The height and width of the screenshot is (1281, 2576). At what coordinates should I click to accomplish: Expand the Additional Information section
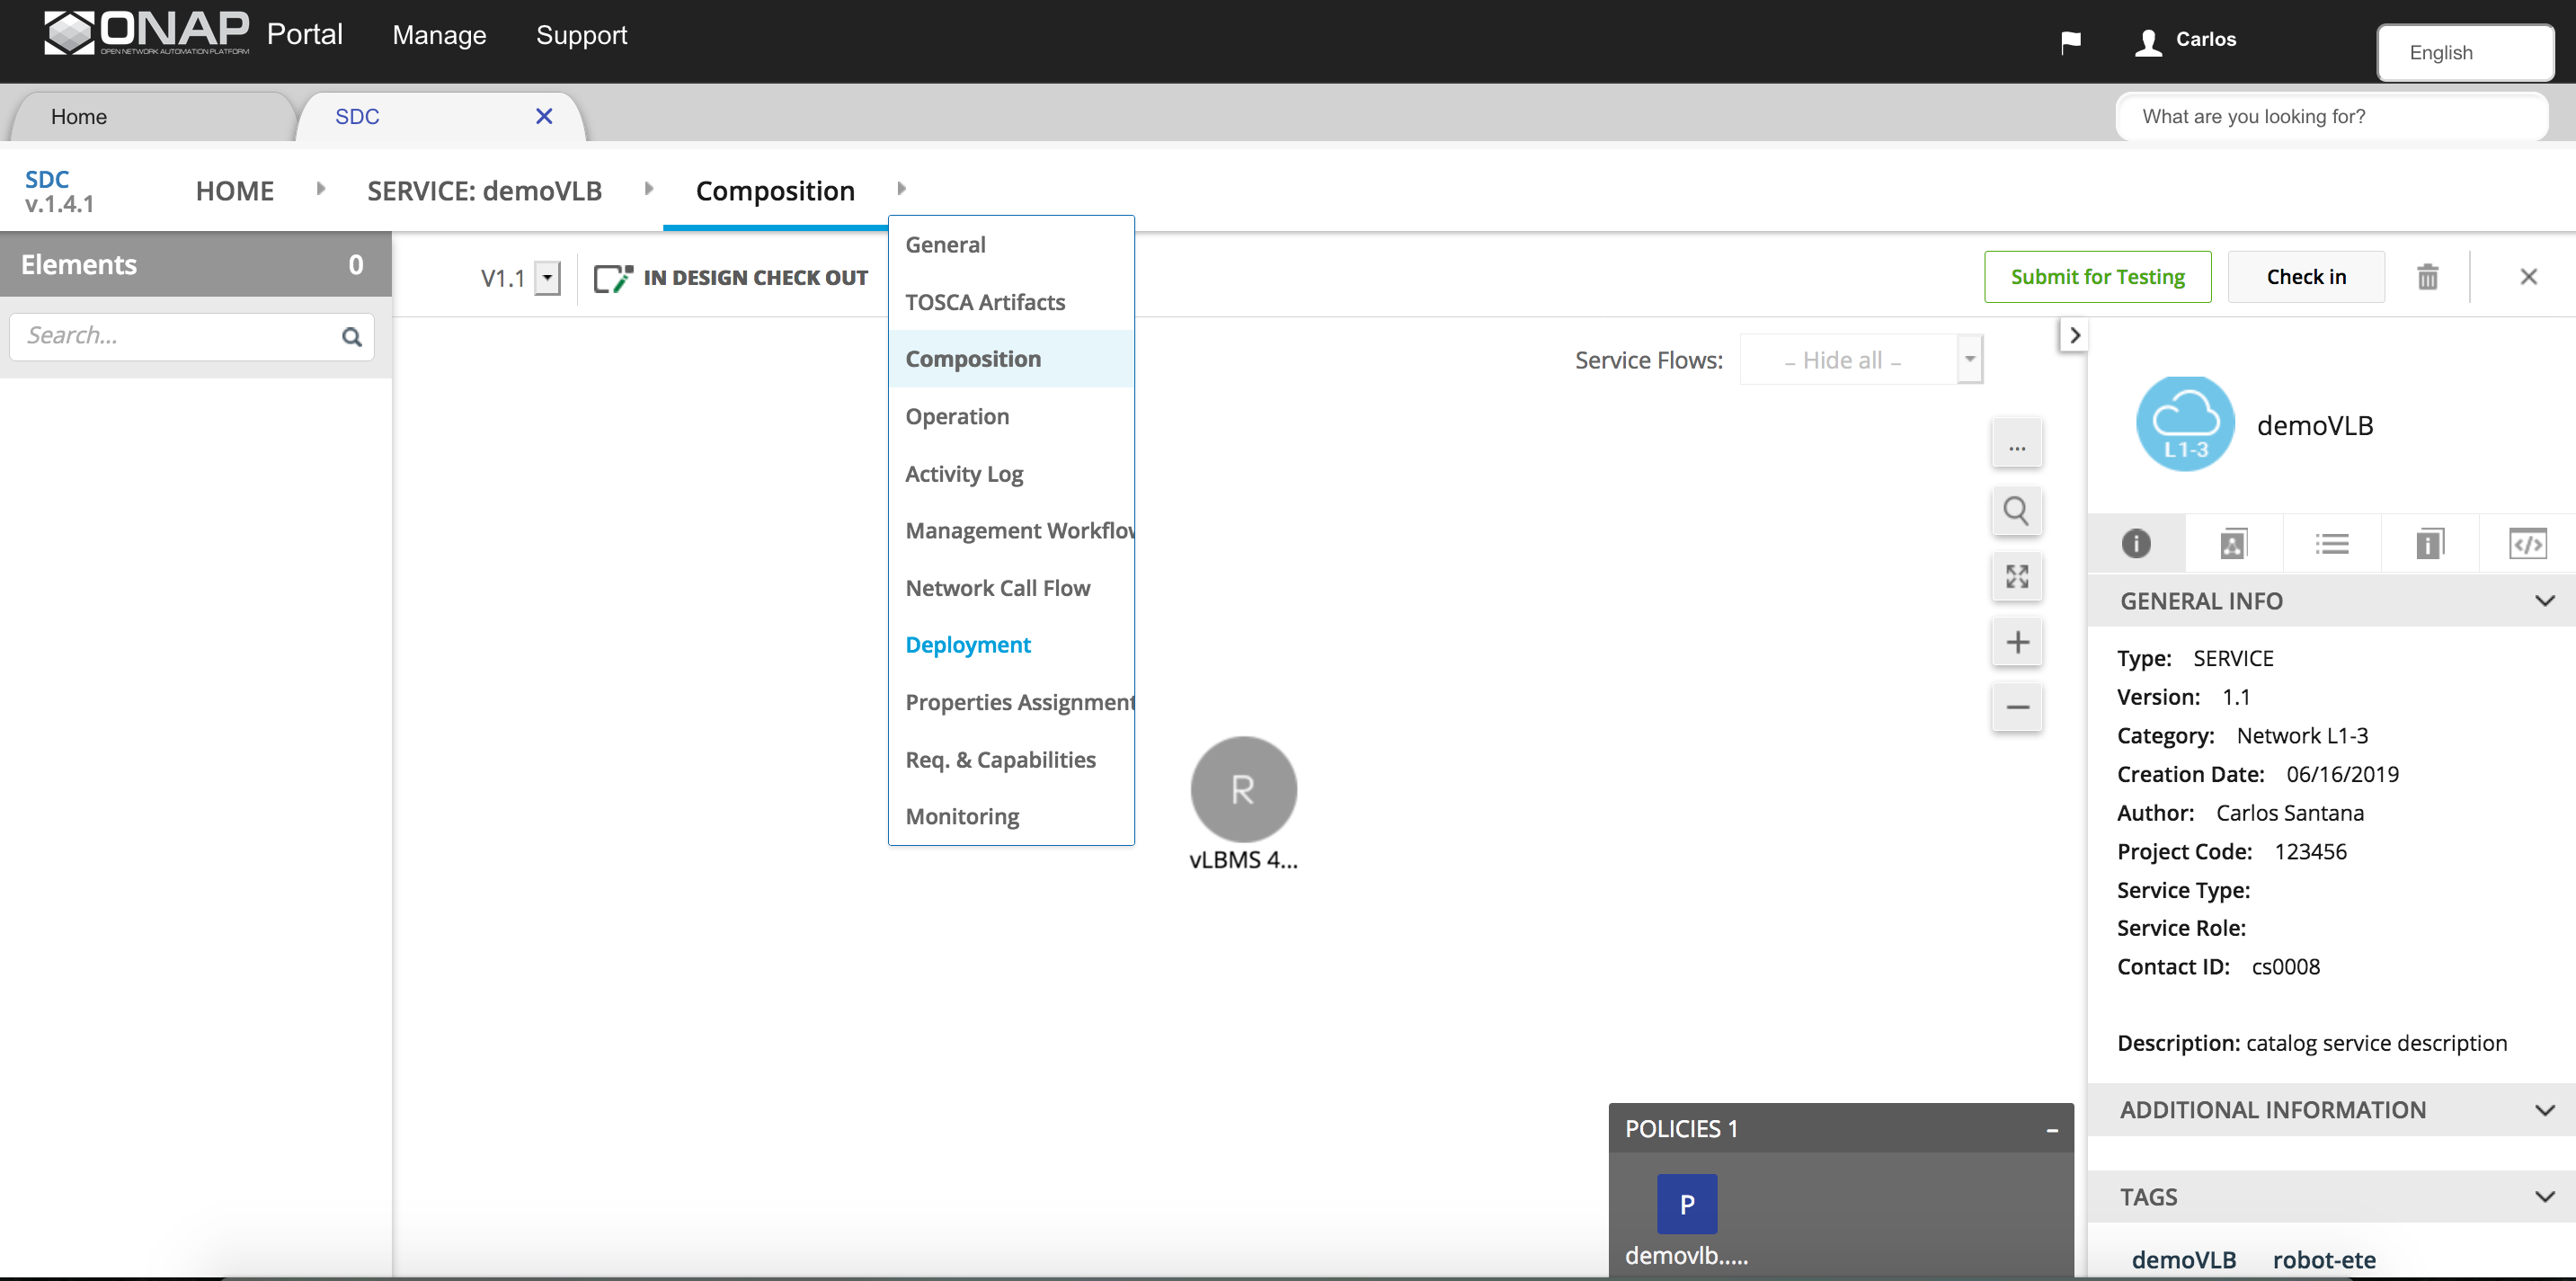click(2544, 1110)
